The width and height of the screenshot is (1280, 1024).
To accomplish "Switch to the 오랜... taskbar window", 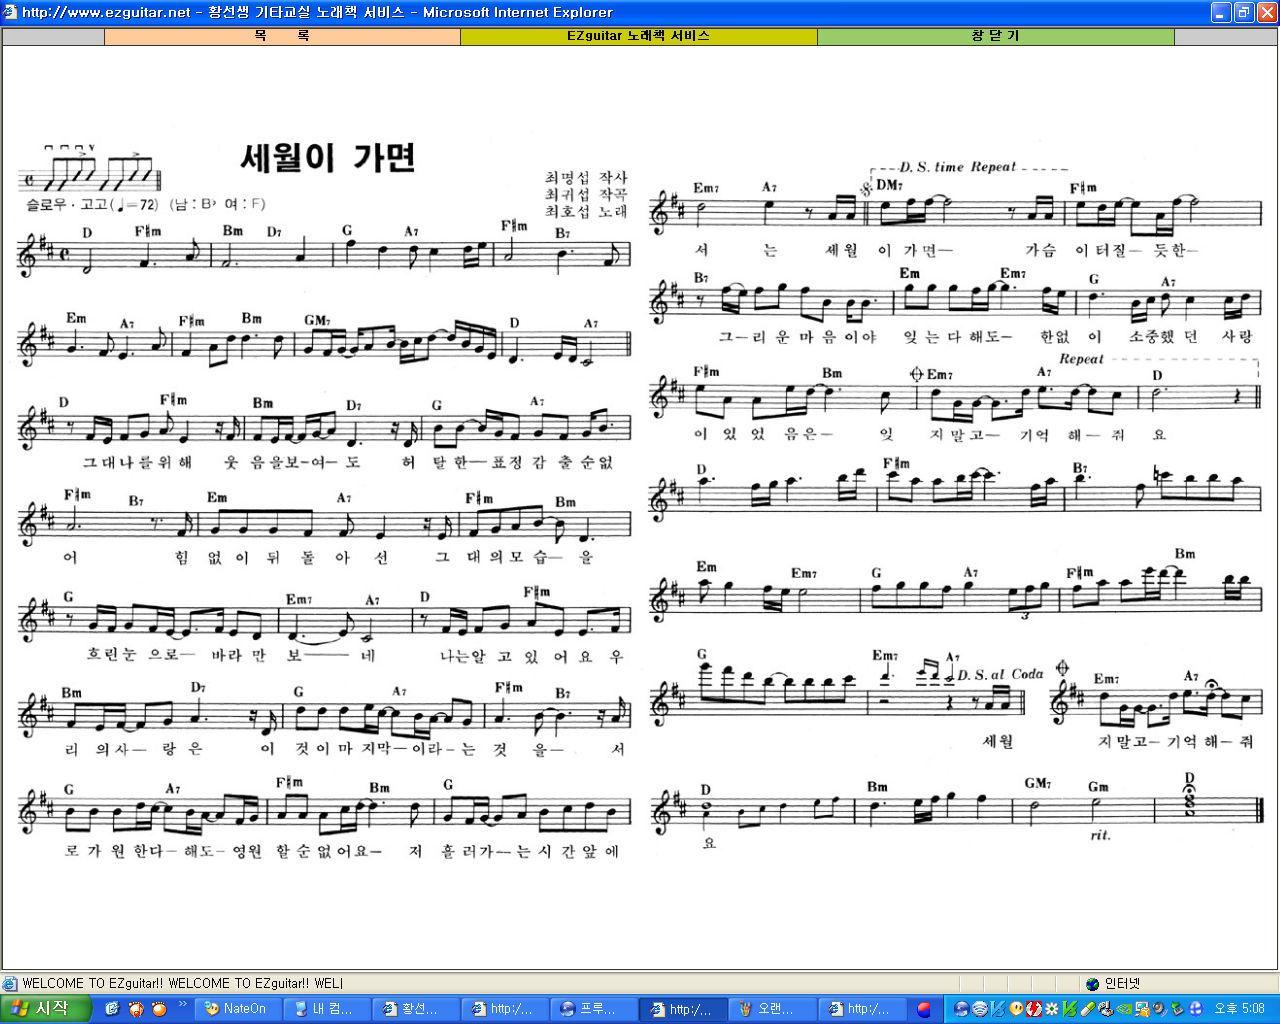I will tap(771, 1009).
